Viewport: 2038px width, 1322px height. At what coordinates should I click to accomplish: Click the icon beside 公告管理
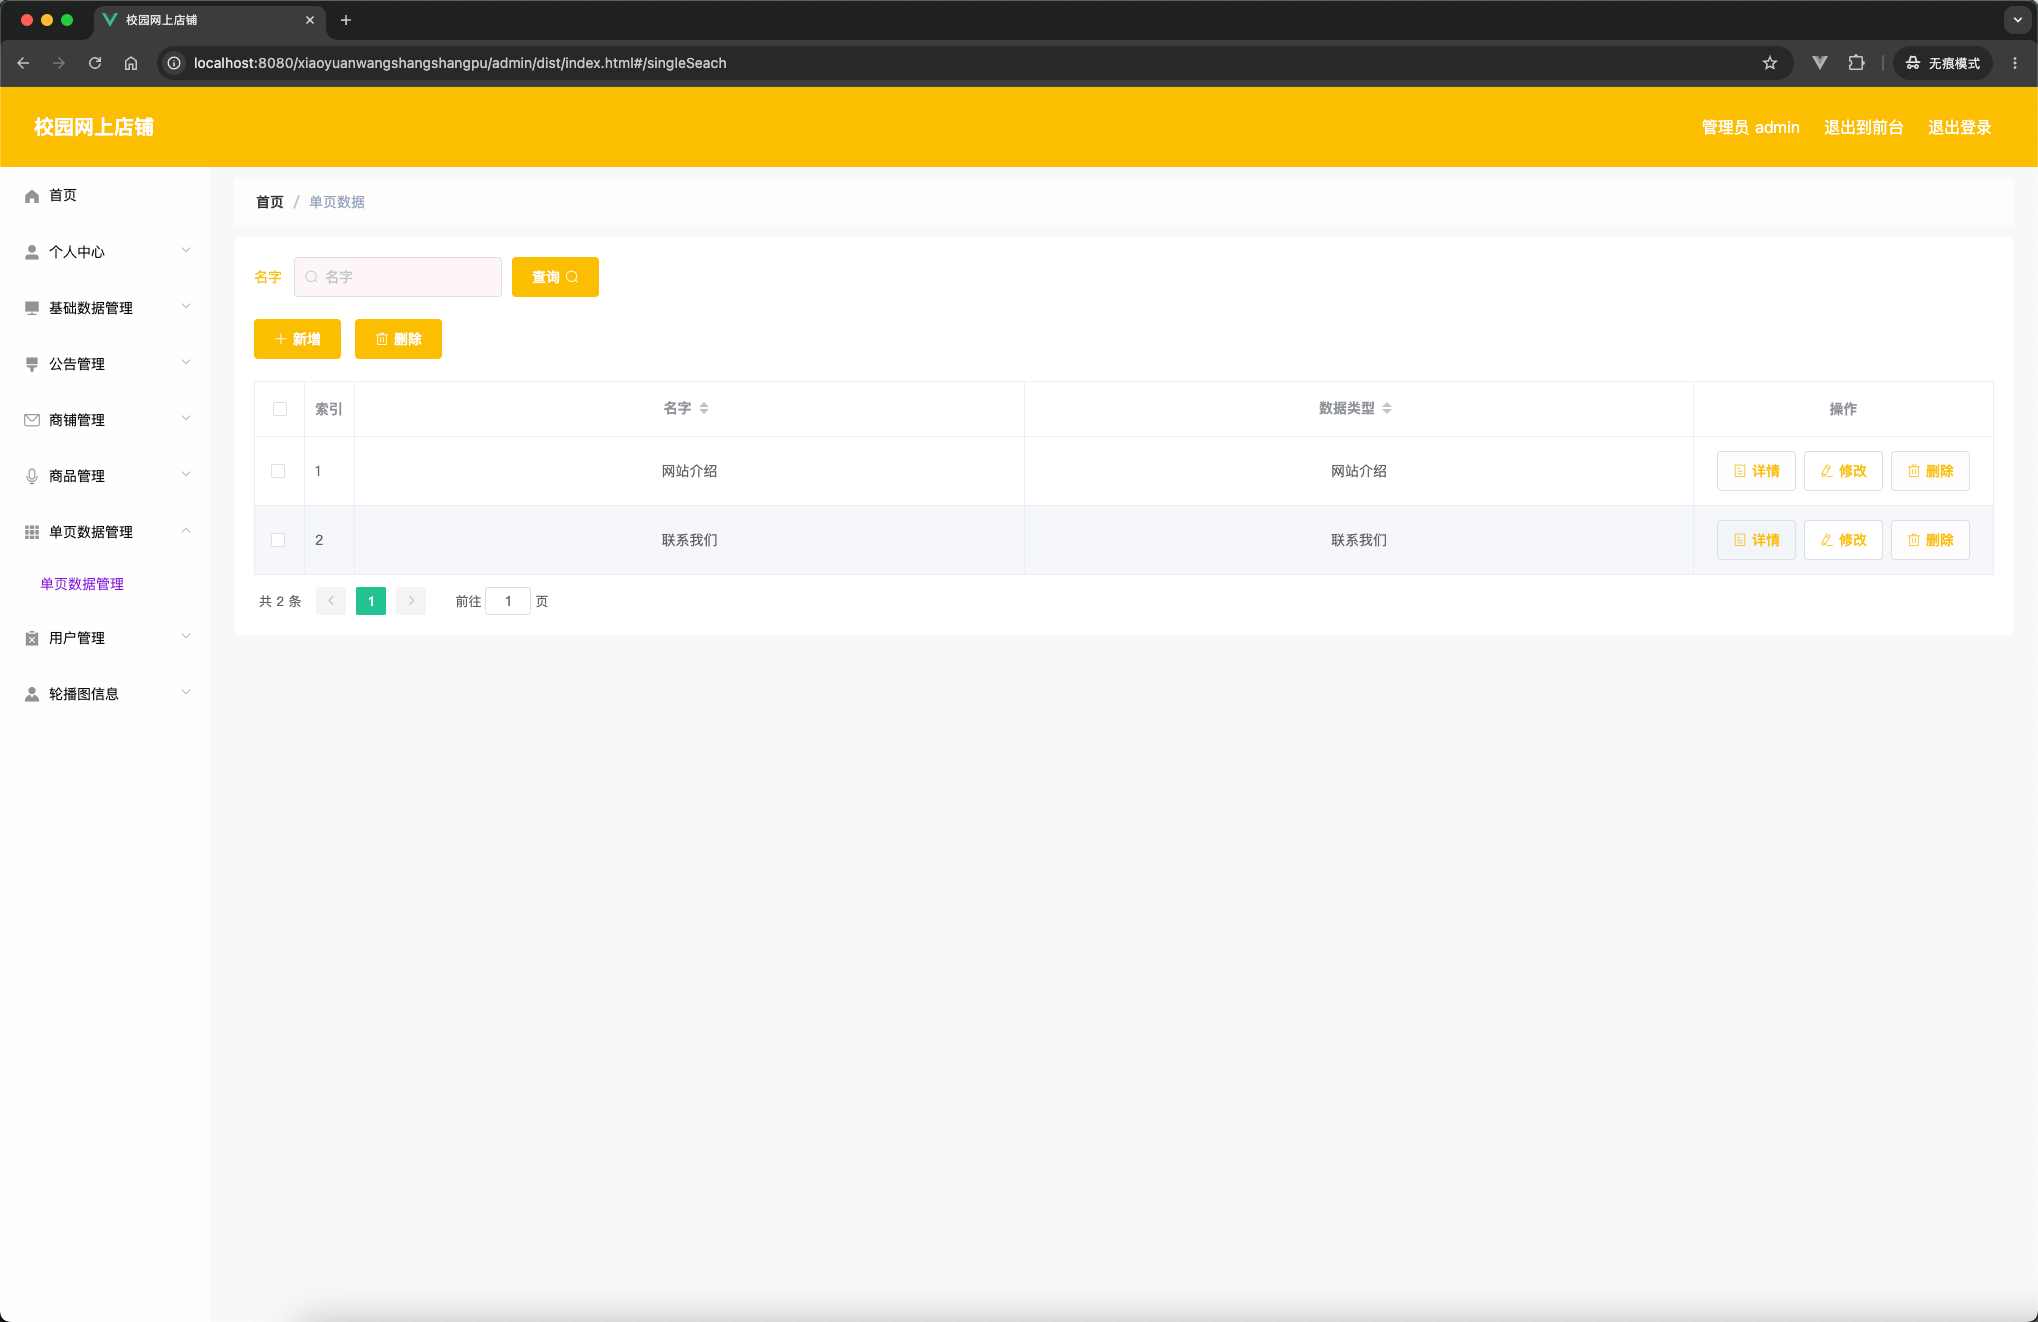tap(32, 364)
